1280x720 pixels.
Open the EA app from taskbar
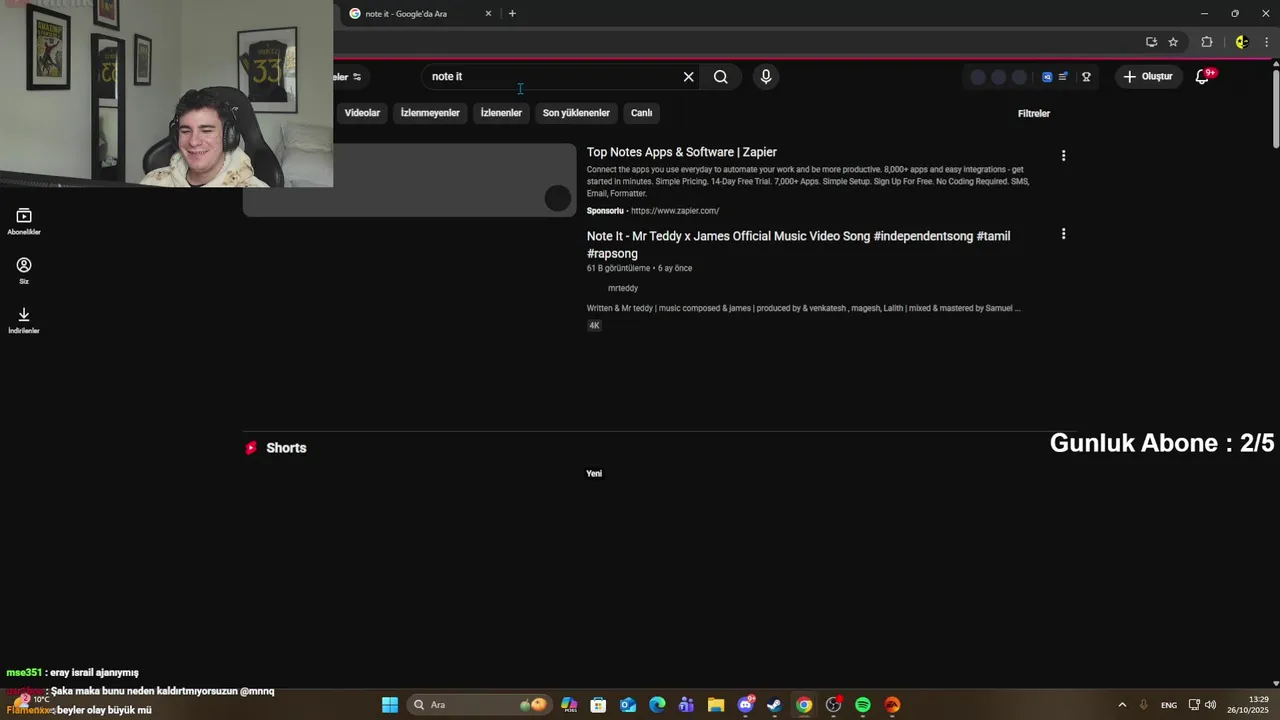click(892, 705)
